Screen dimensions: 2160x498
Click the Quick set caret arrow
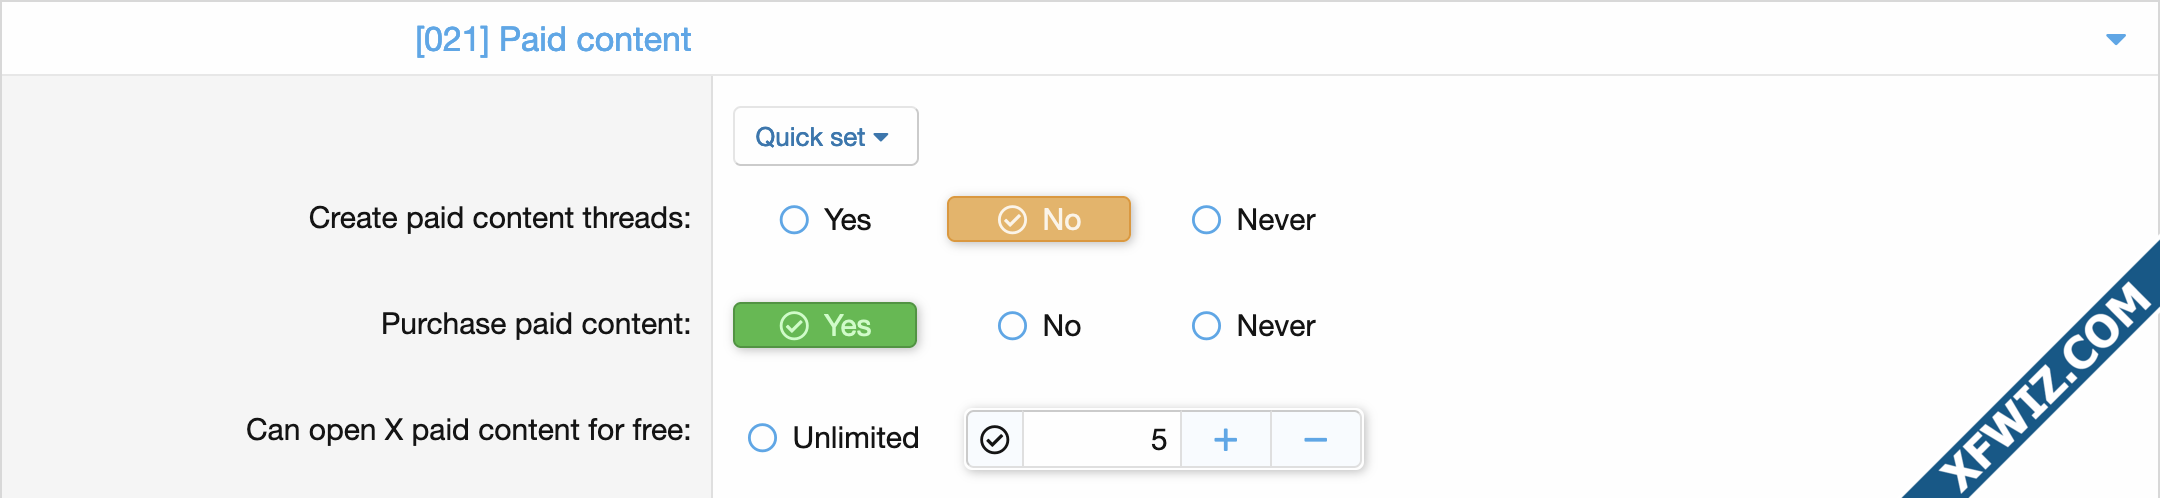point(881,137)
